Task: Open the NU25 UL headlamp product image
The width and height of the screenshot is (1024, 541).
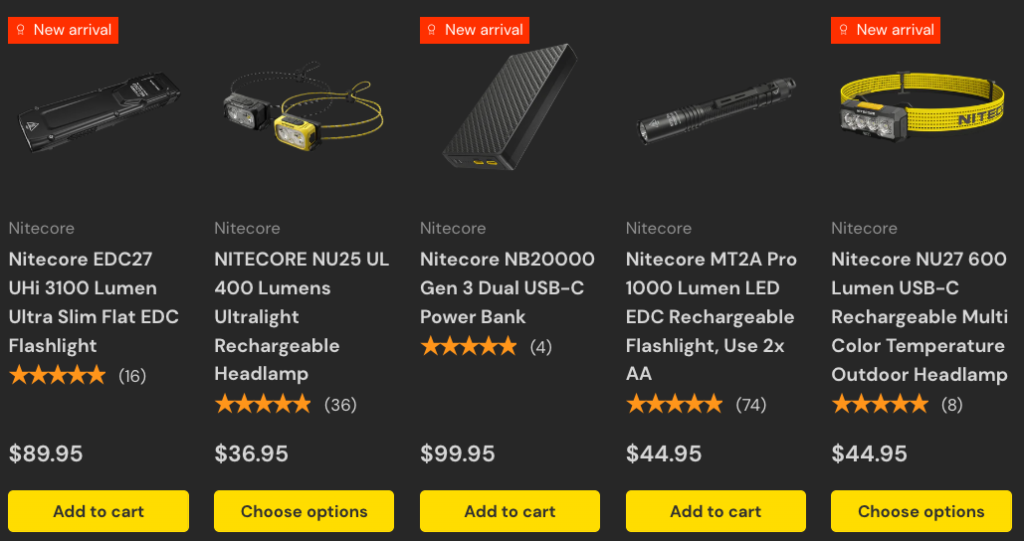Action: (x=302, y=115)
